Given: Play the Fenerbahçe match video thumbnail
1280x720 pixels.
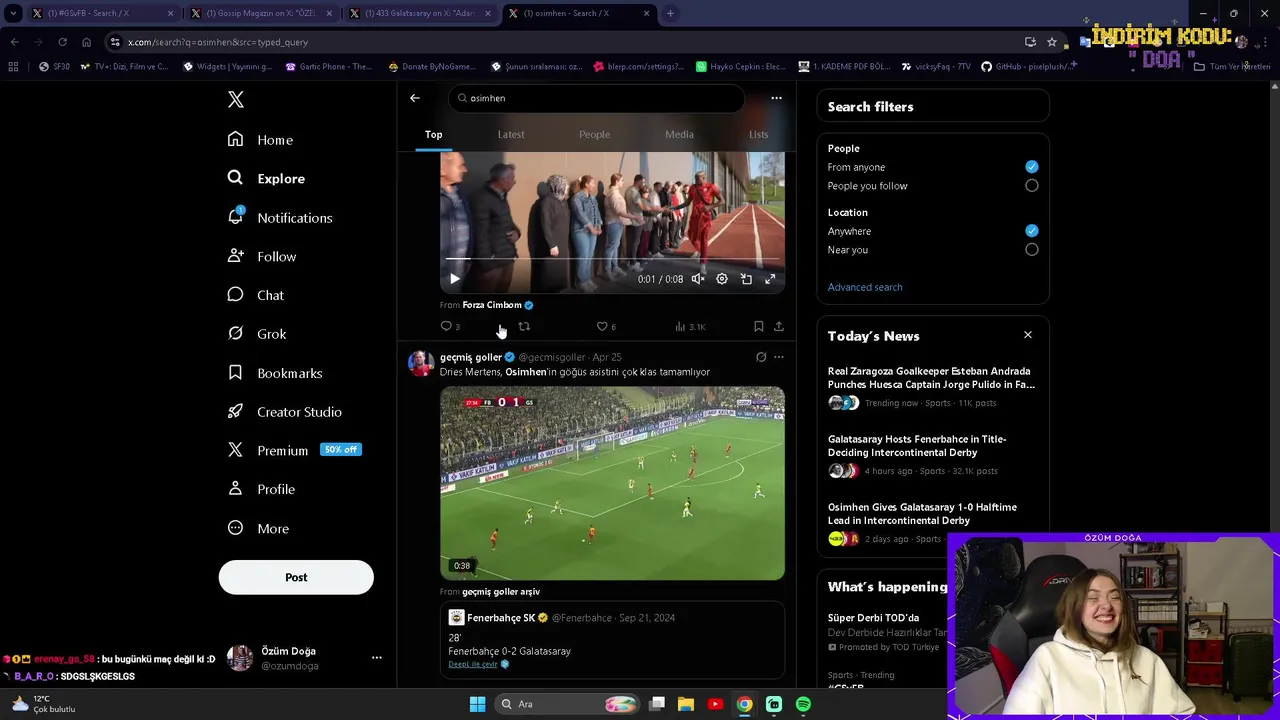Looking at the screenshot, I should tap(612, 483).
